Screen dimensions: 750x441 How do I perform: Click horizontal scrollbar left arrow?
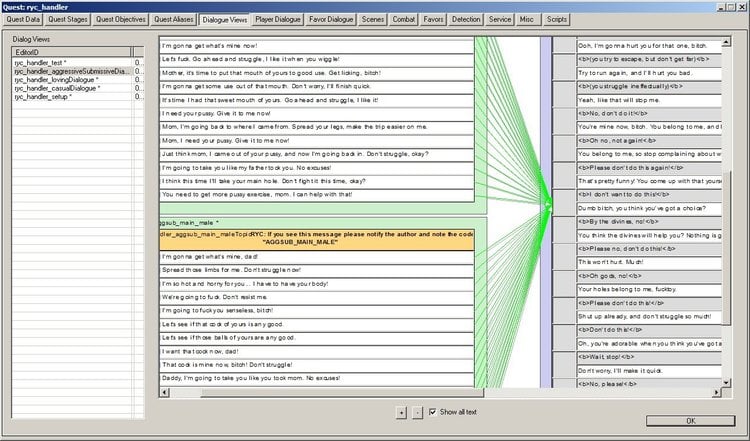[x=165, y=393]
